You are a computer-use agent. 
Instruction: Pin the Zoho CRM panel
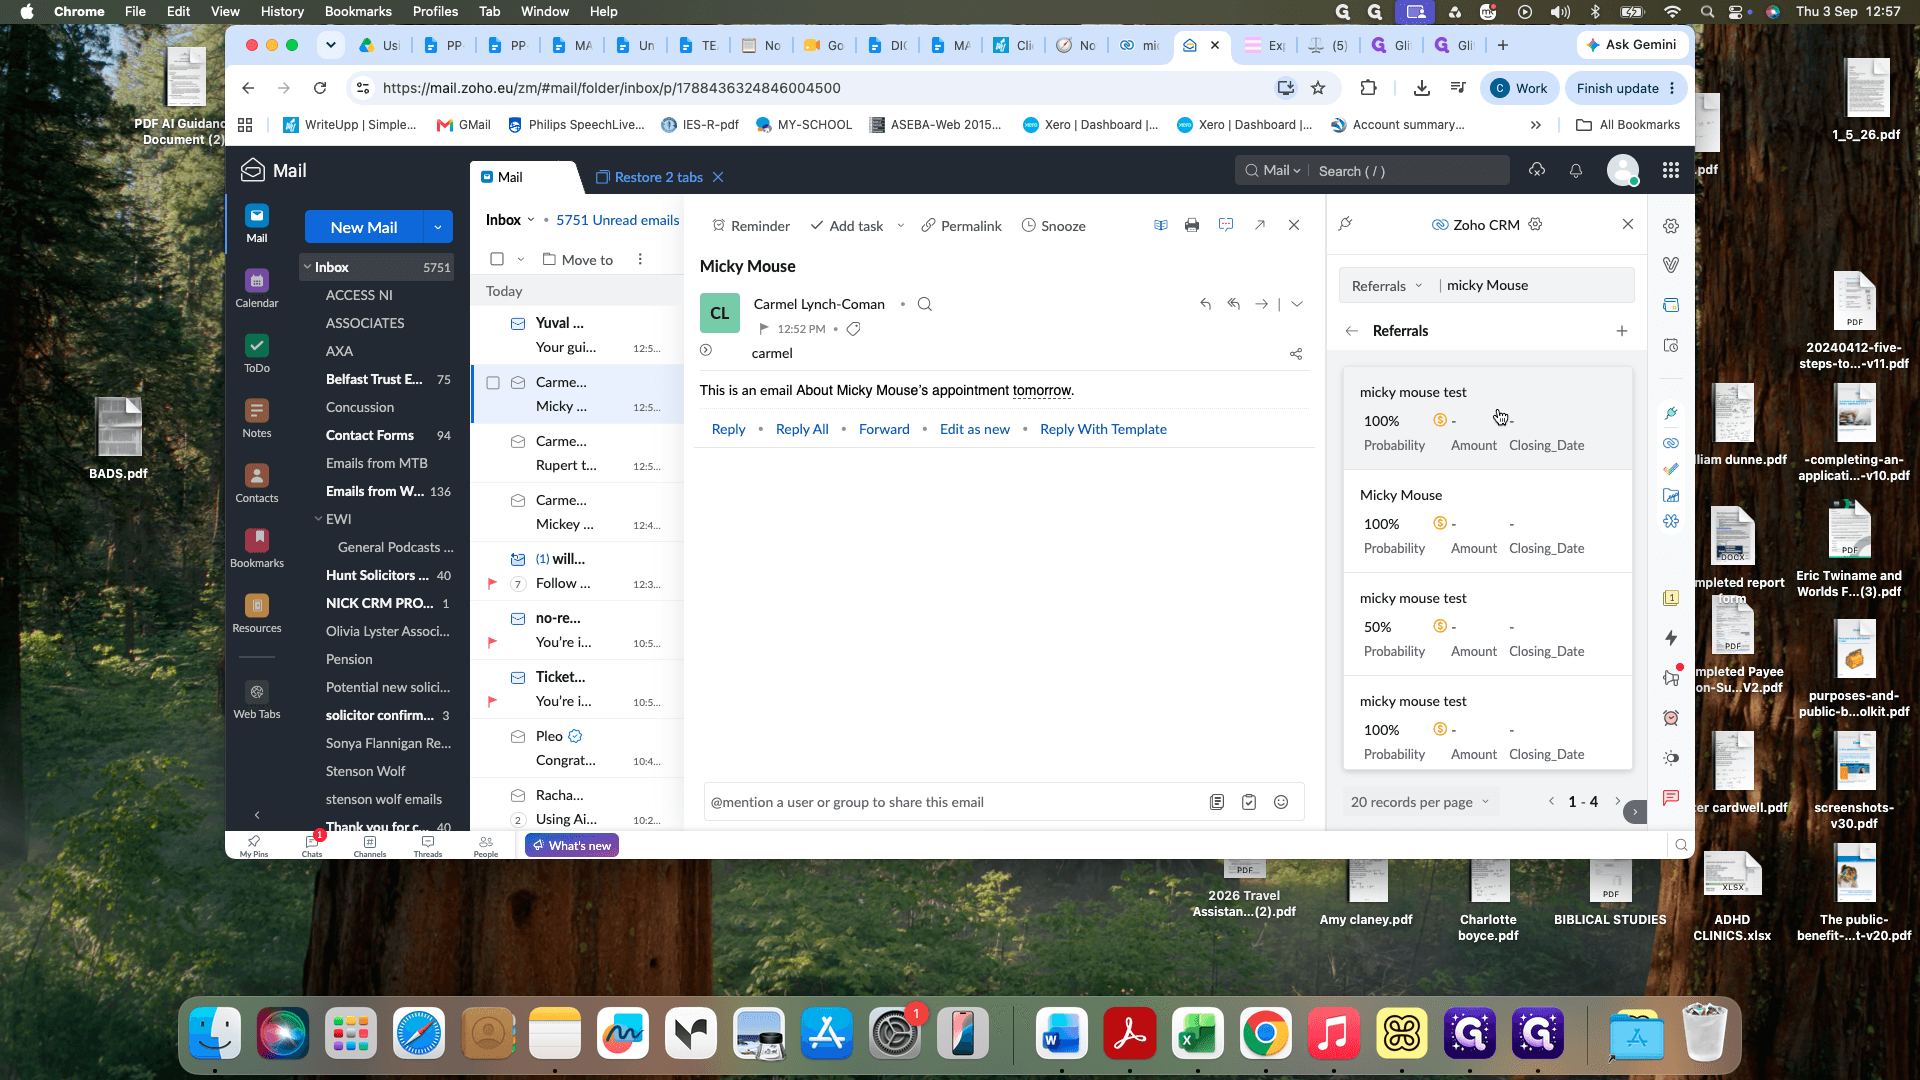[1346, 224]
